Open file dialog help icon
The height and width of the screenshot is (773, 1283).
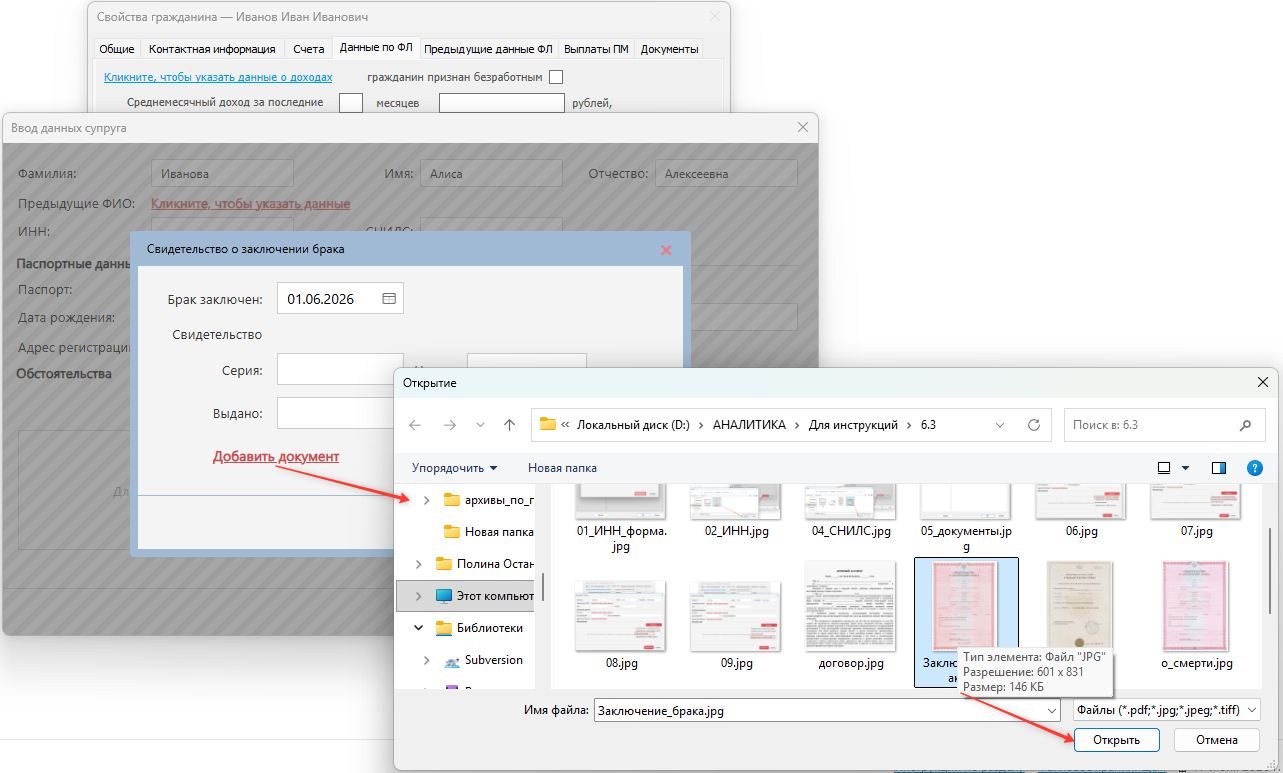(x=1254, y=468)
